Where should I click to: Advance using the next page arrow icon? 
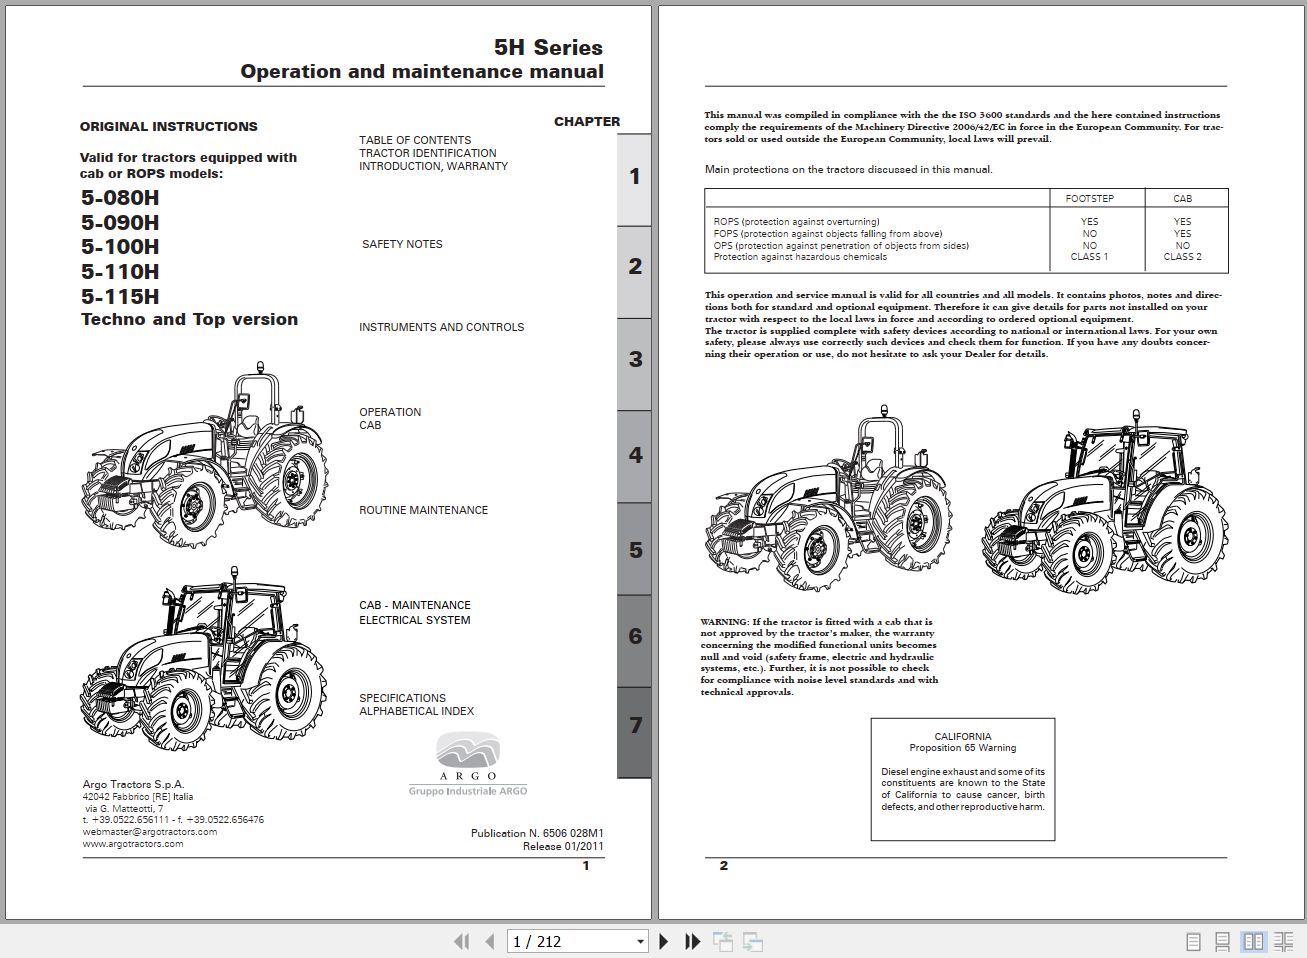point(664,941)
